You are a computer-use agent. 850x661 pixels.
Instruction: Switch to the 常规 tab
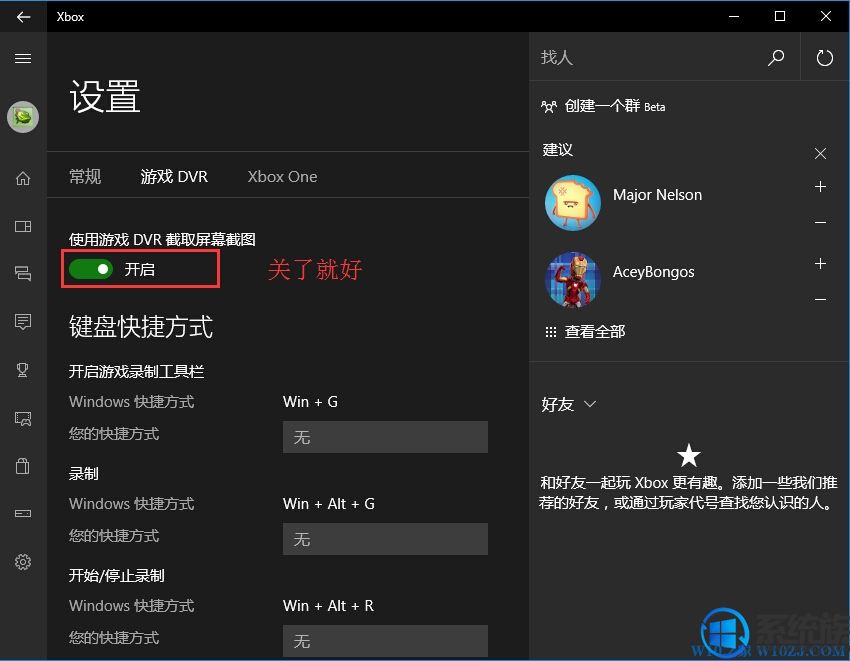click(85, 176)
